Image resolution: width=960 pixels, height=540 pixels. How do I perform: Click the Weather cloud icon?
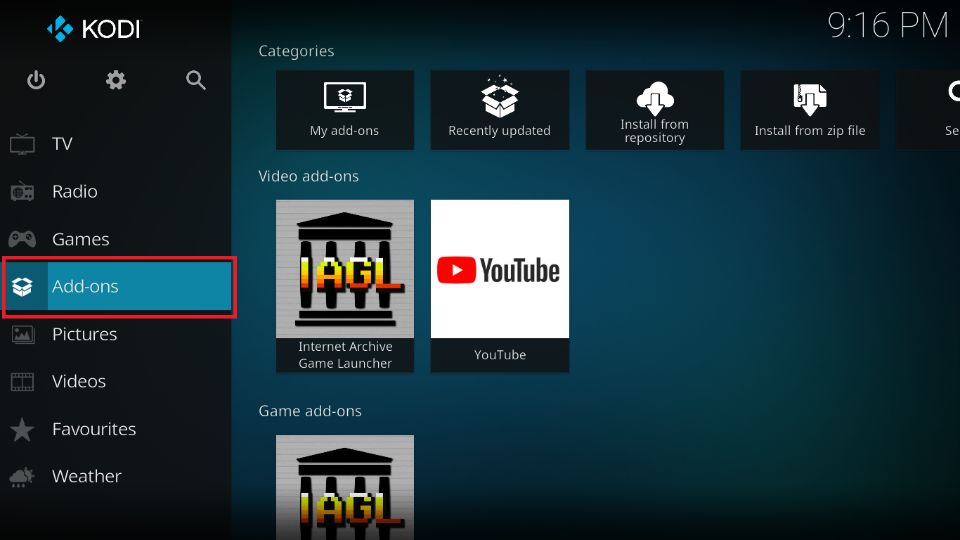tap(23, 476)
